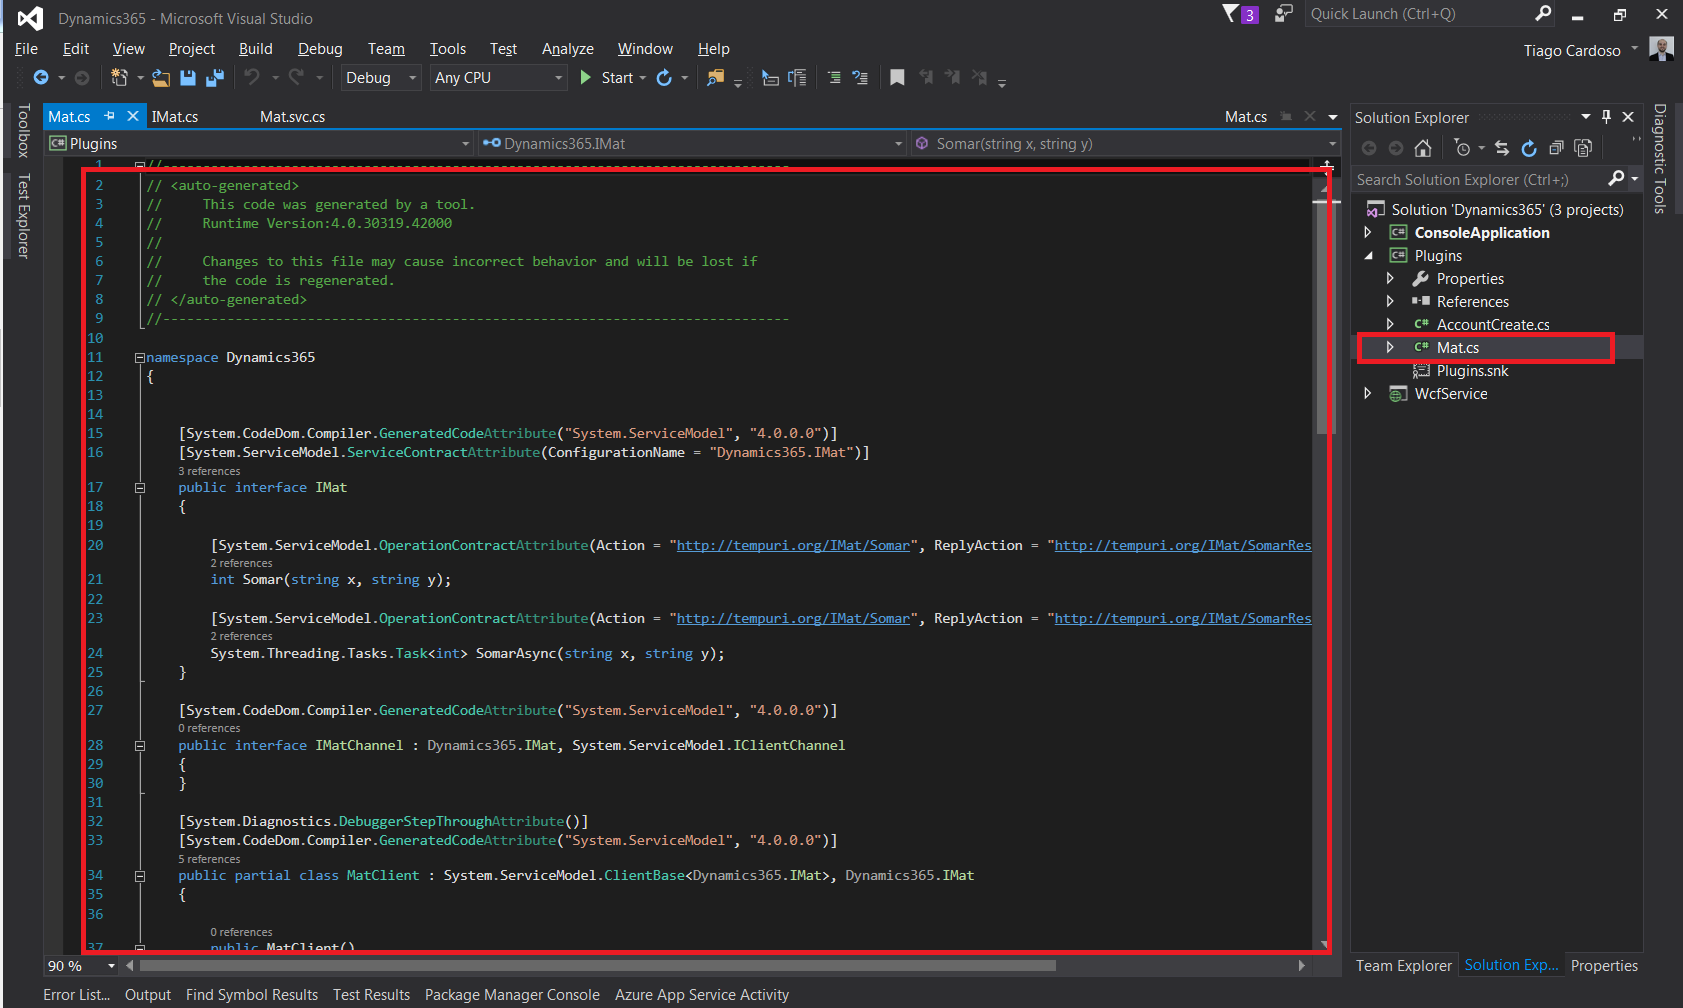Click the tempuri.org/IMat/Somar link on line 20
Screen dimensions: 1683x1008
click(793, 546)
